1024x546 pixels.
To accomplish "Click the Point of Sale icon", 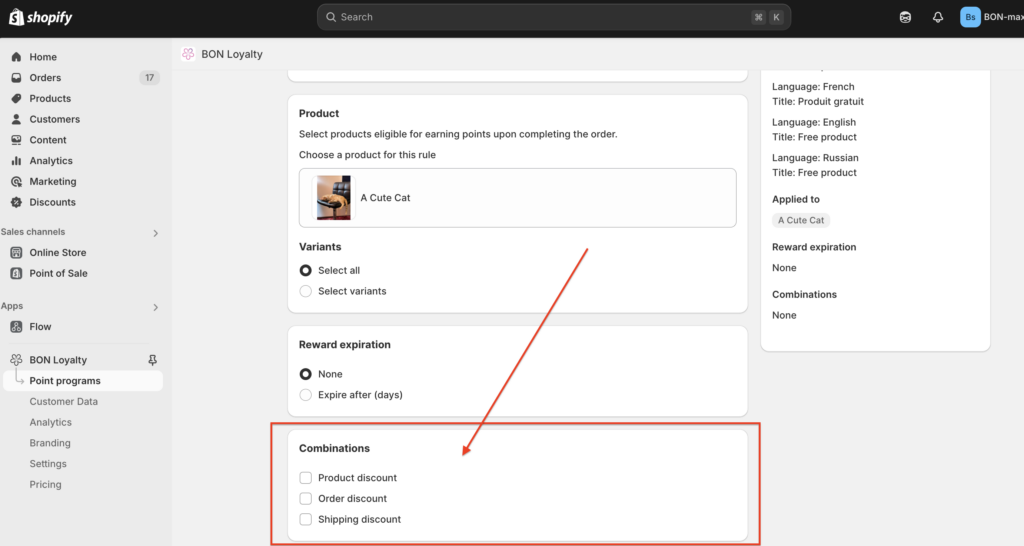I will (x=16, y=274).
